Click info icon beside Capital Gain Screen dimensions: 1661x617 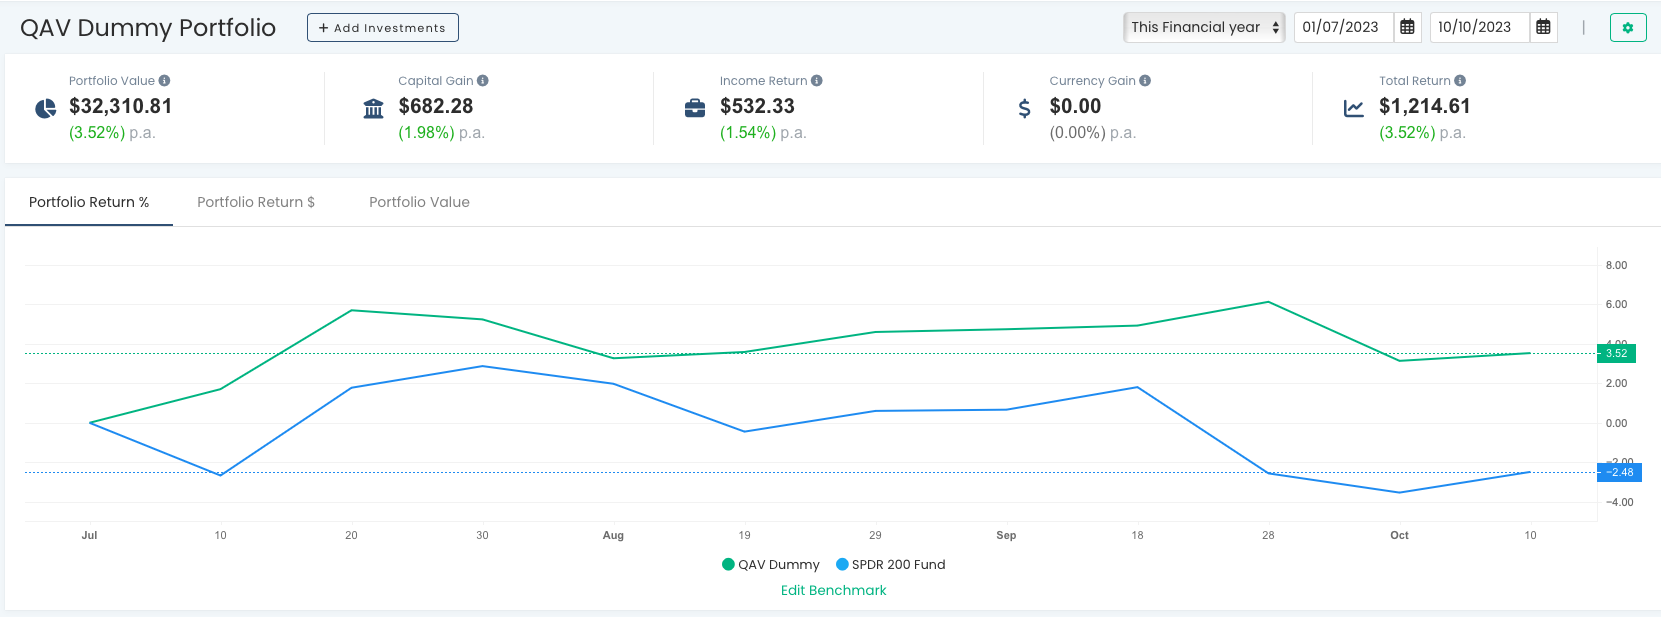[x=483, y=81]
